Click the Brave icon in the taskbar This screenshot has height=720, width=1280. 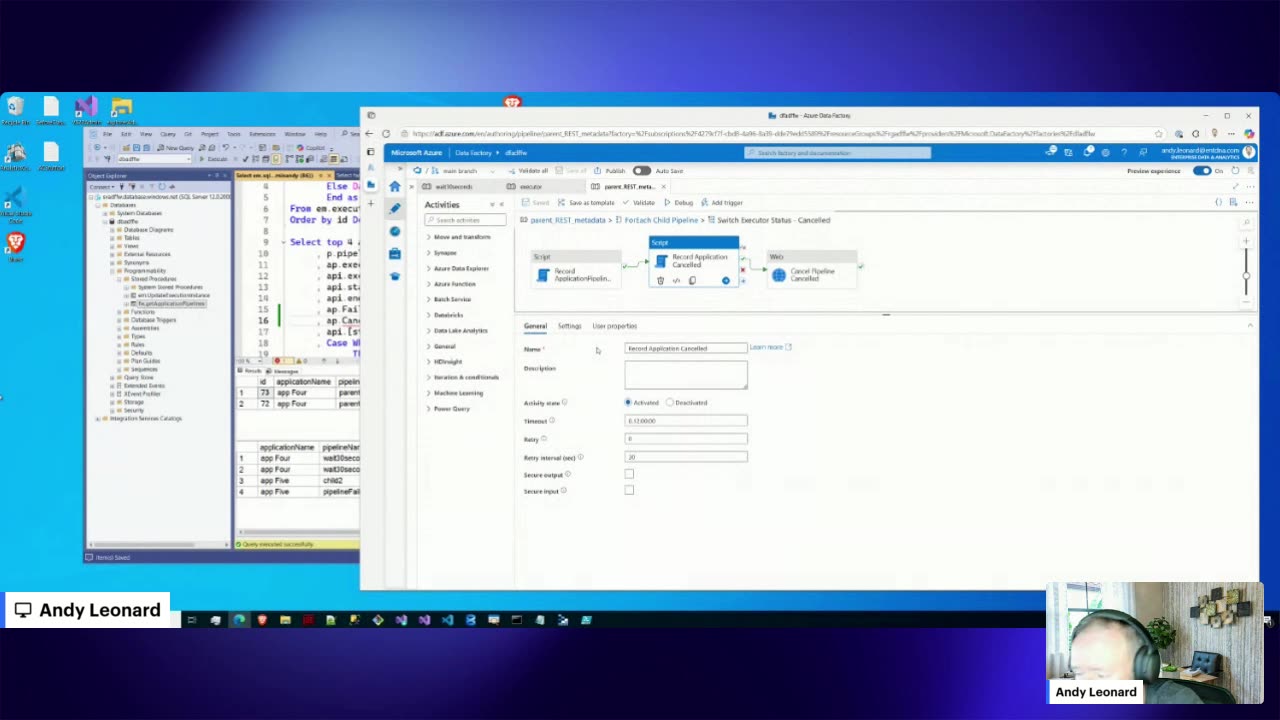coord(262,620)
